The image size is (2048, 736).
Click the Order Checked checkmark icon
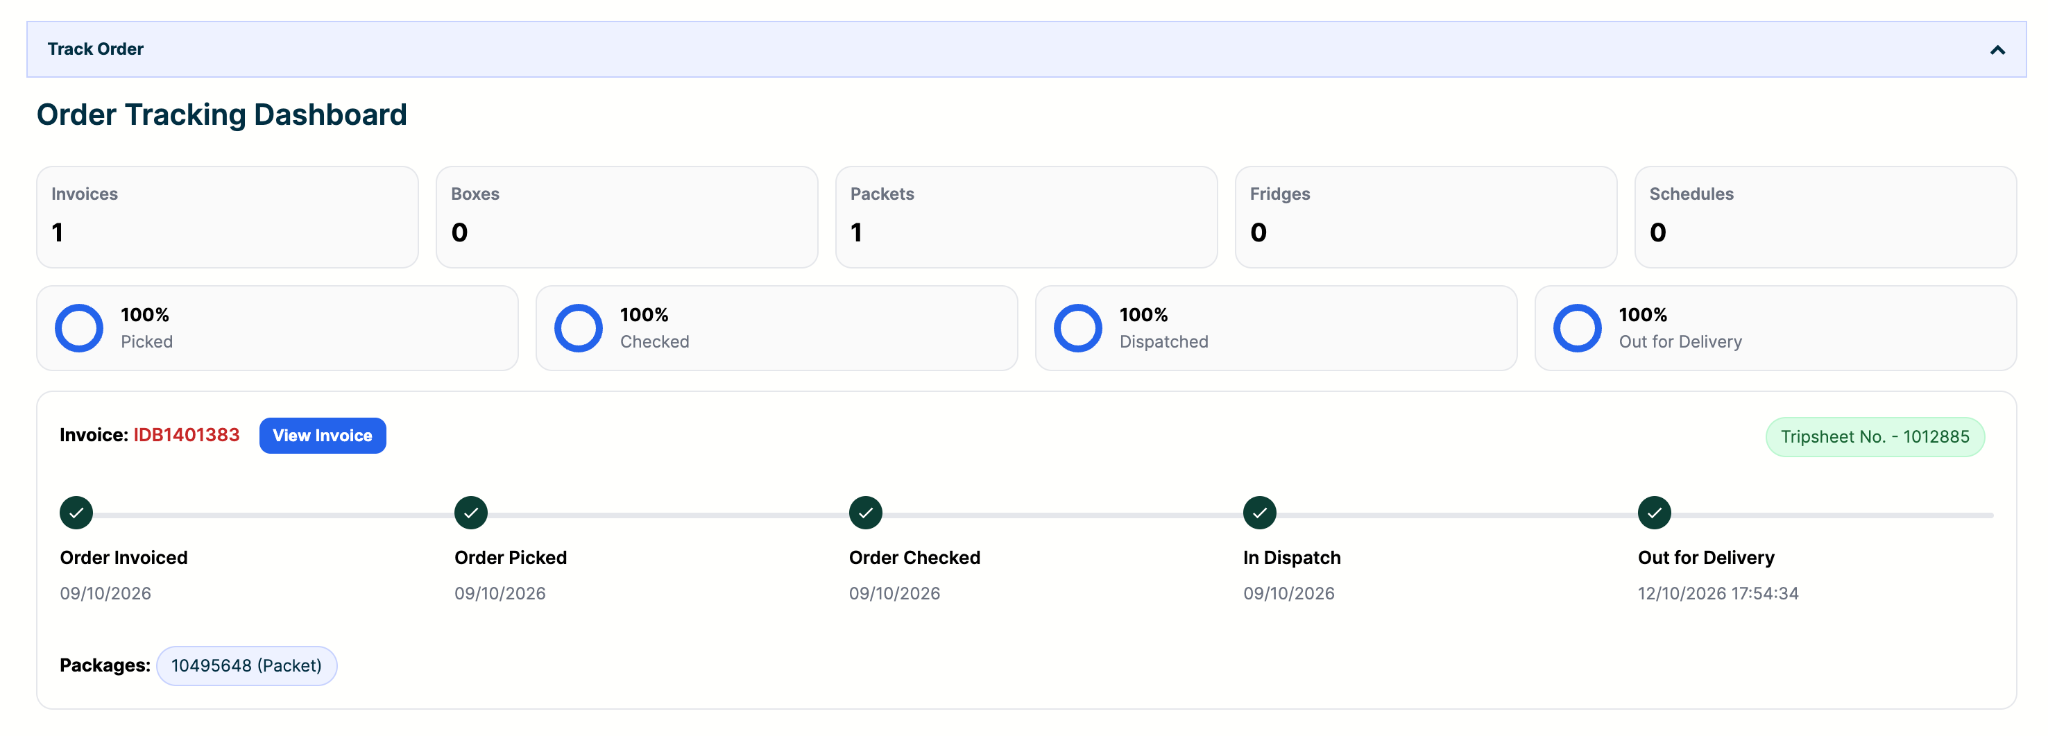click(x=865, y=513)
